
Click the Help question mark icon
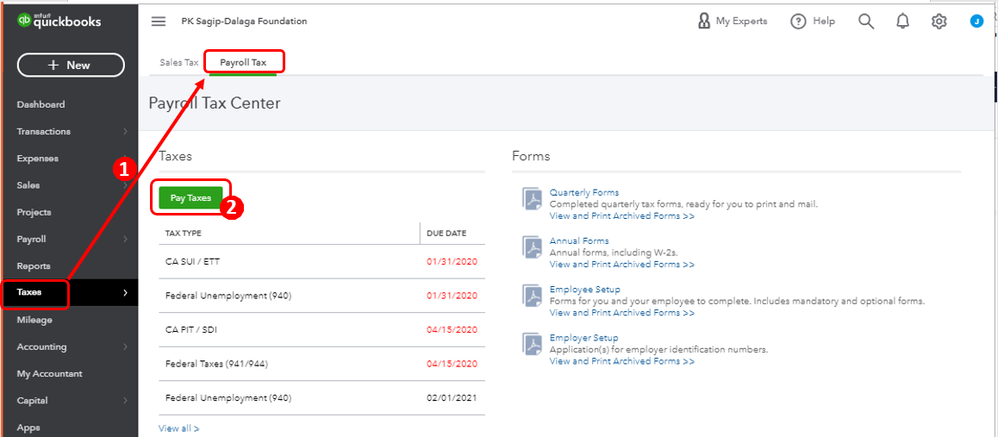(x=798, y=21)
